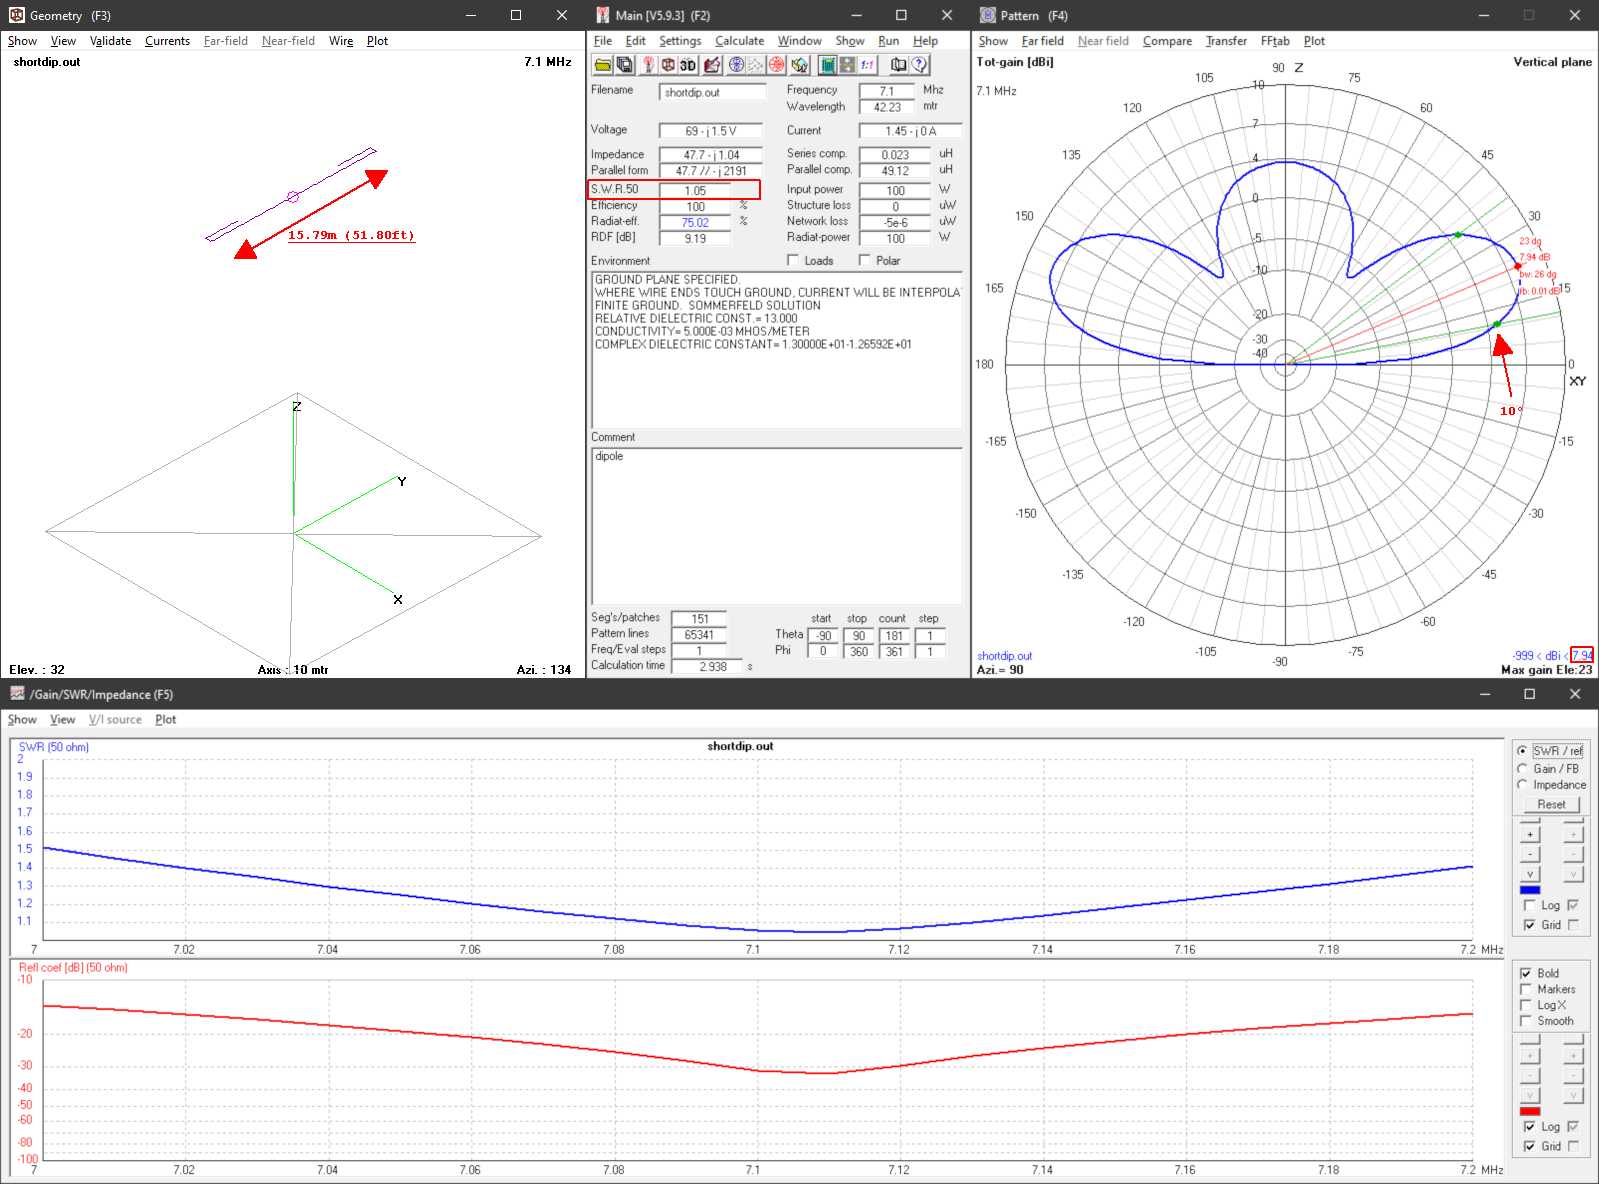Enable the Markers checkbox
Image resolution: width=1599 pixels, height=1184 pixels.
click(x=1526, y=989)
